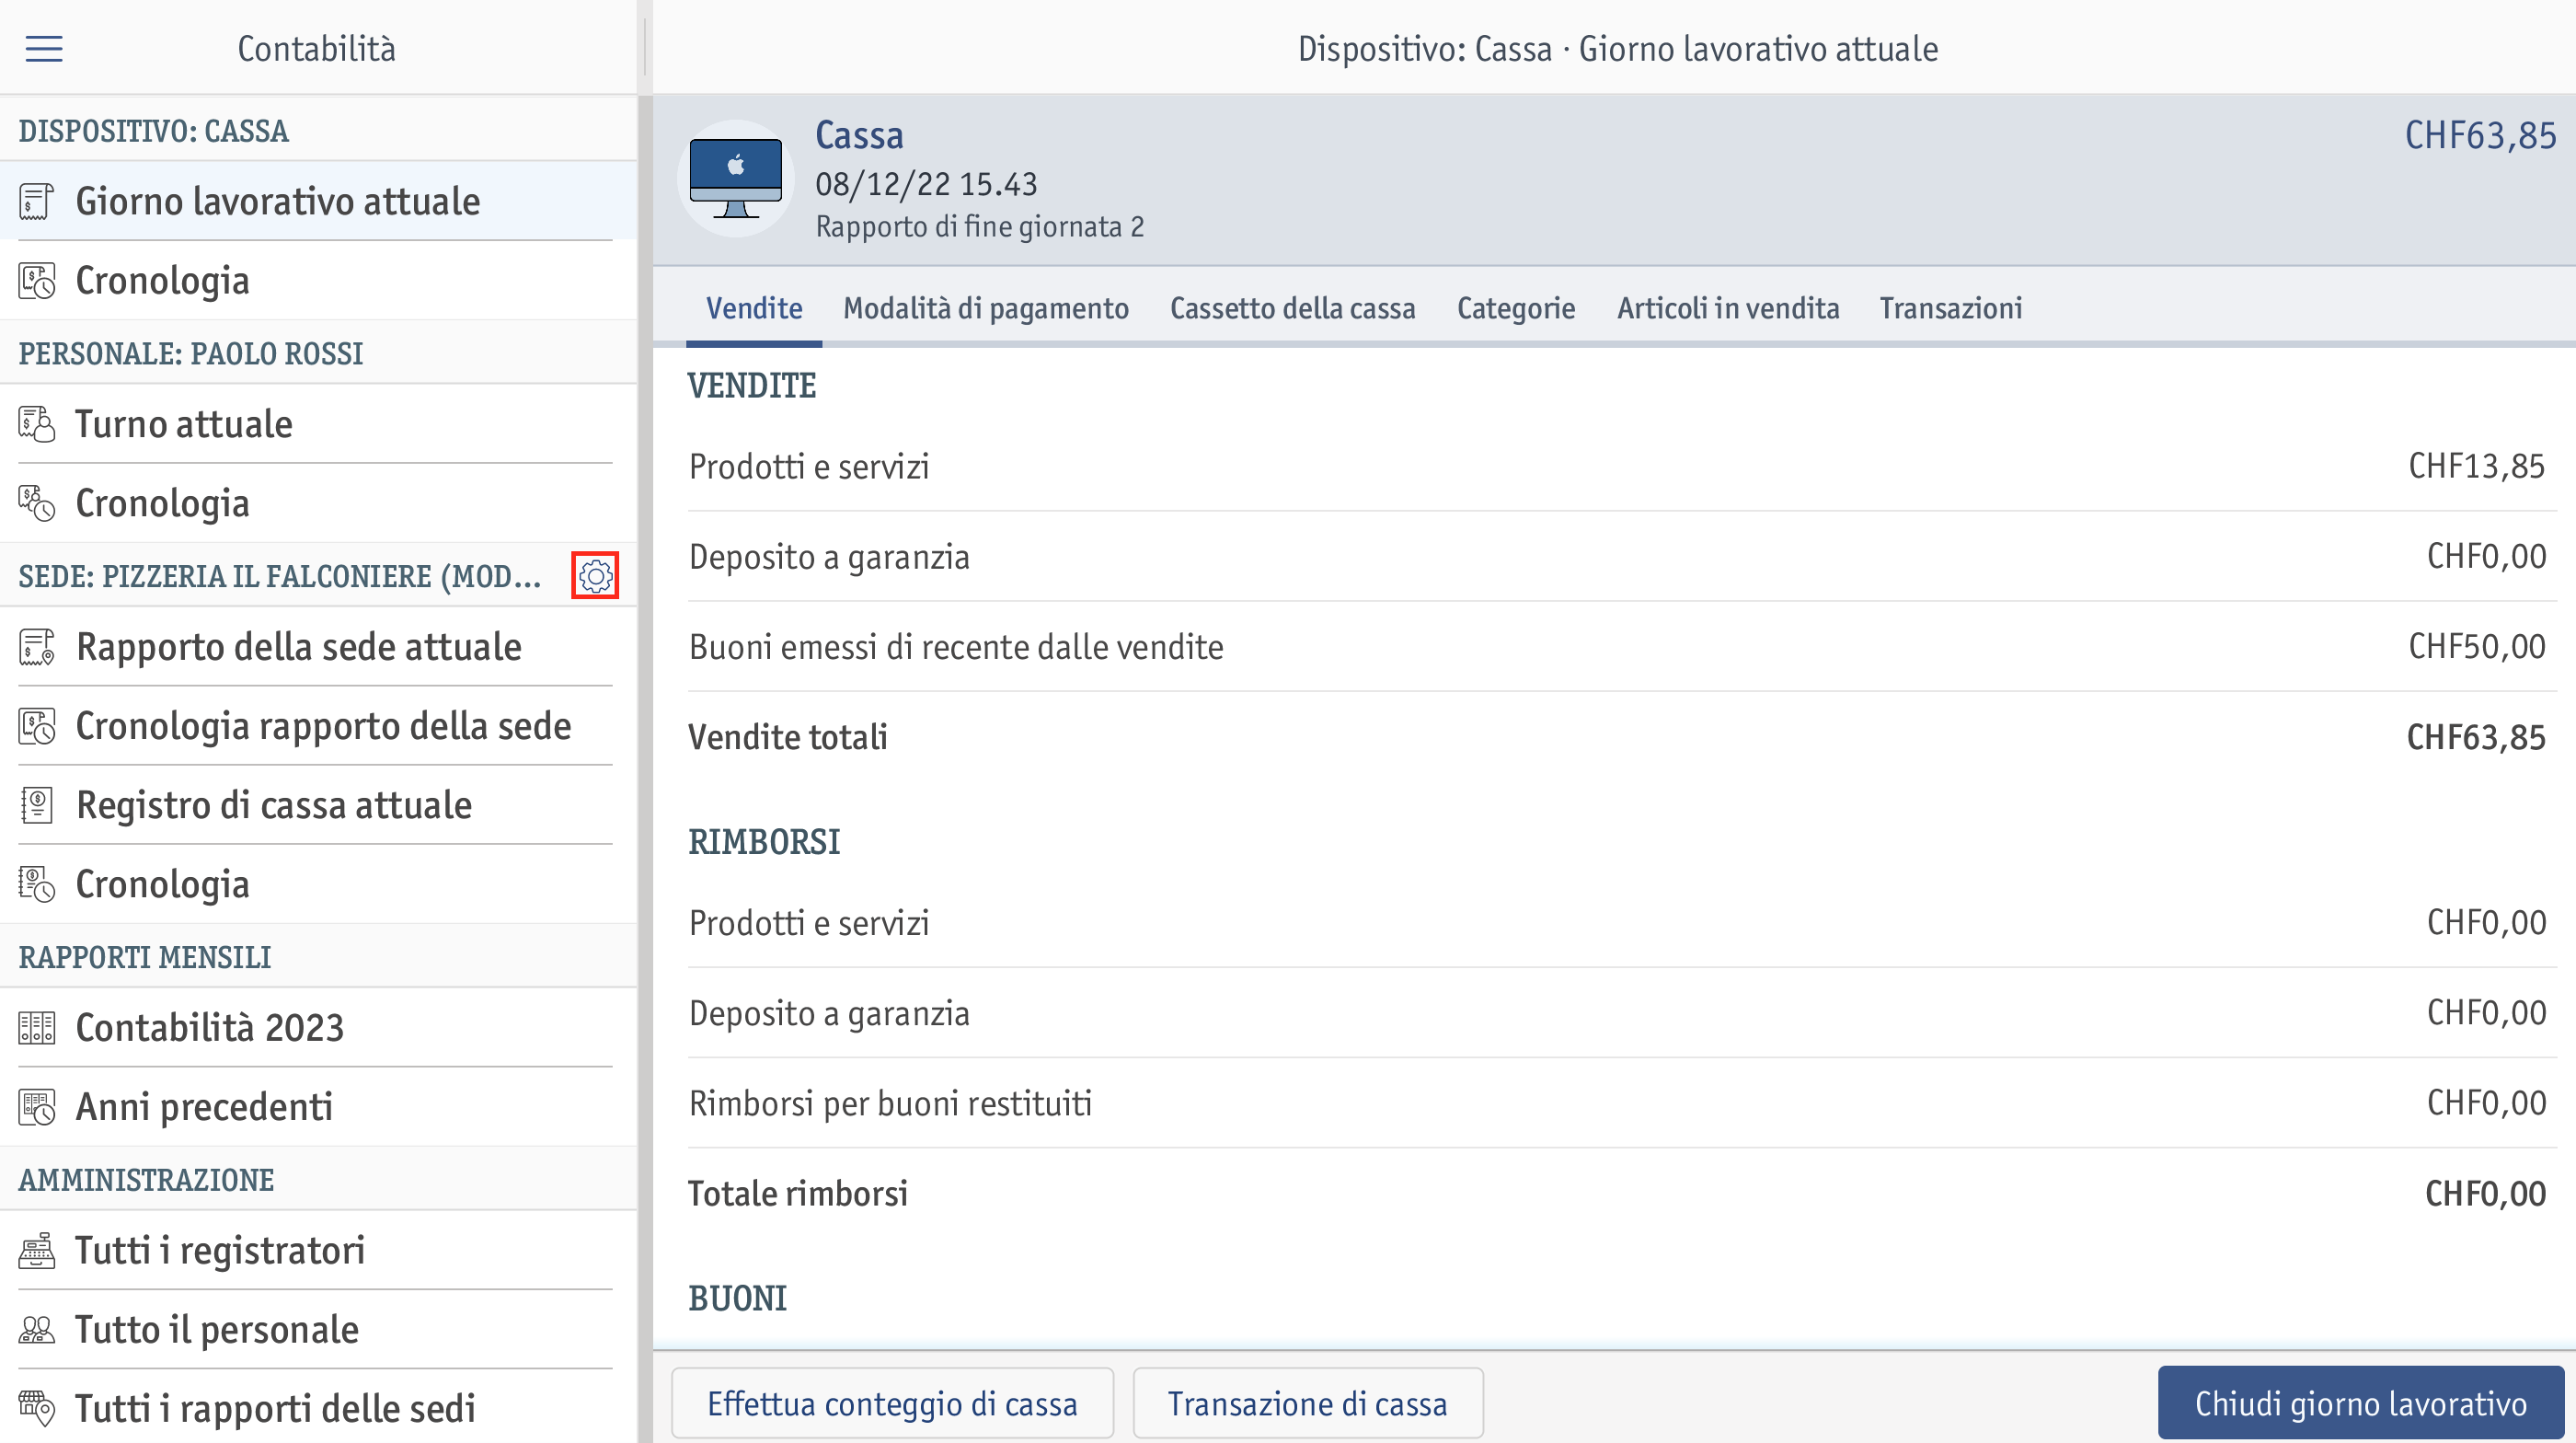Click Transazione di cassa button
2576x1443 pixels.
click(x=1308, y=1403)
